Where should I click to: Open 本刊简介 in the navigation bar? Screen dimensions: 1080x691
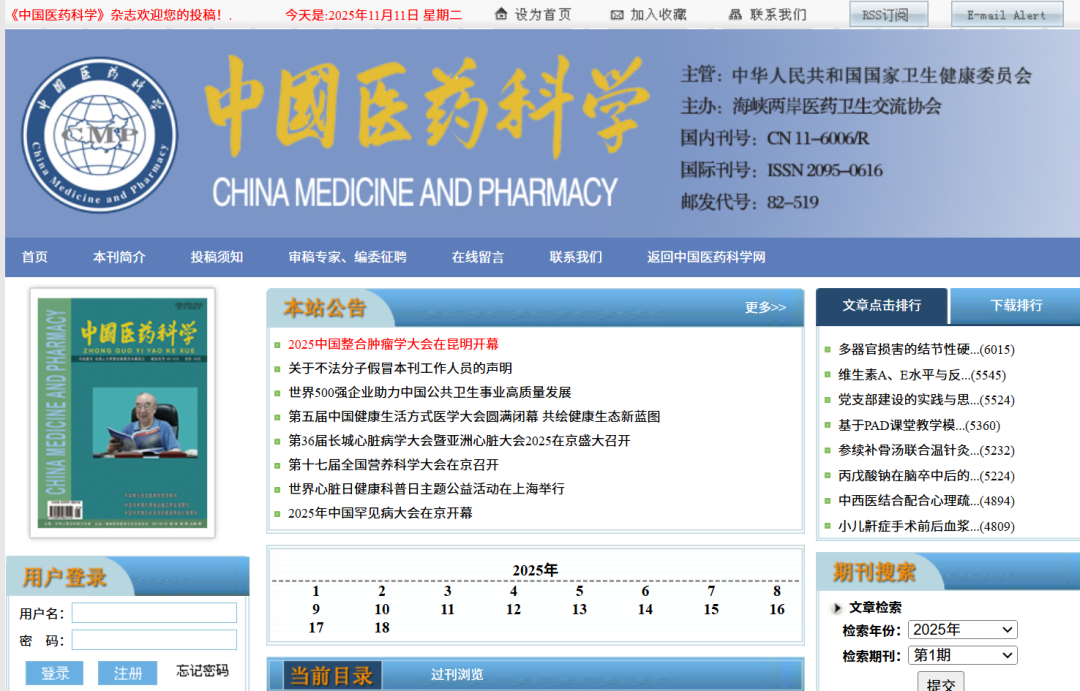coord(119,257)
